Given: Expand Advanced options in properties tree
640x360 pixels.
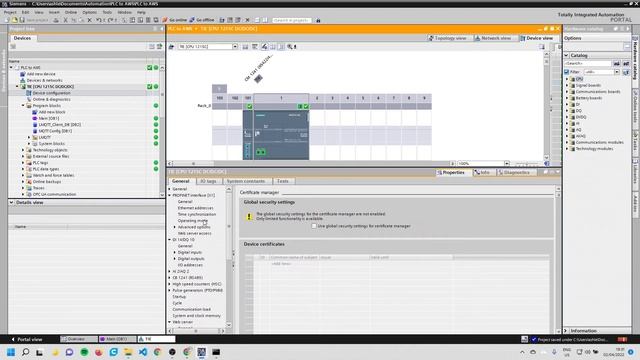Looking at the screenshot, I should [175, 227].
